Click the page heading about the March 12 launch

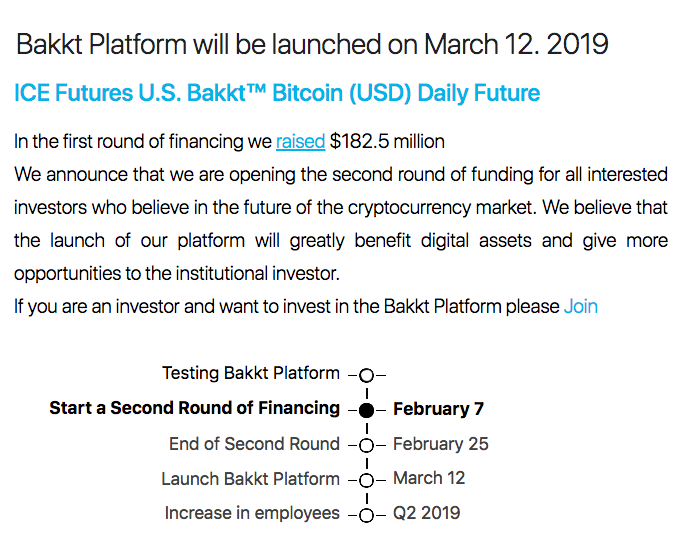pos(312,45)
